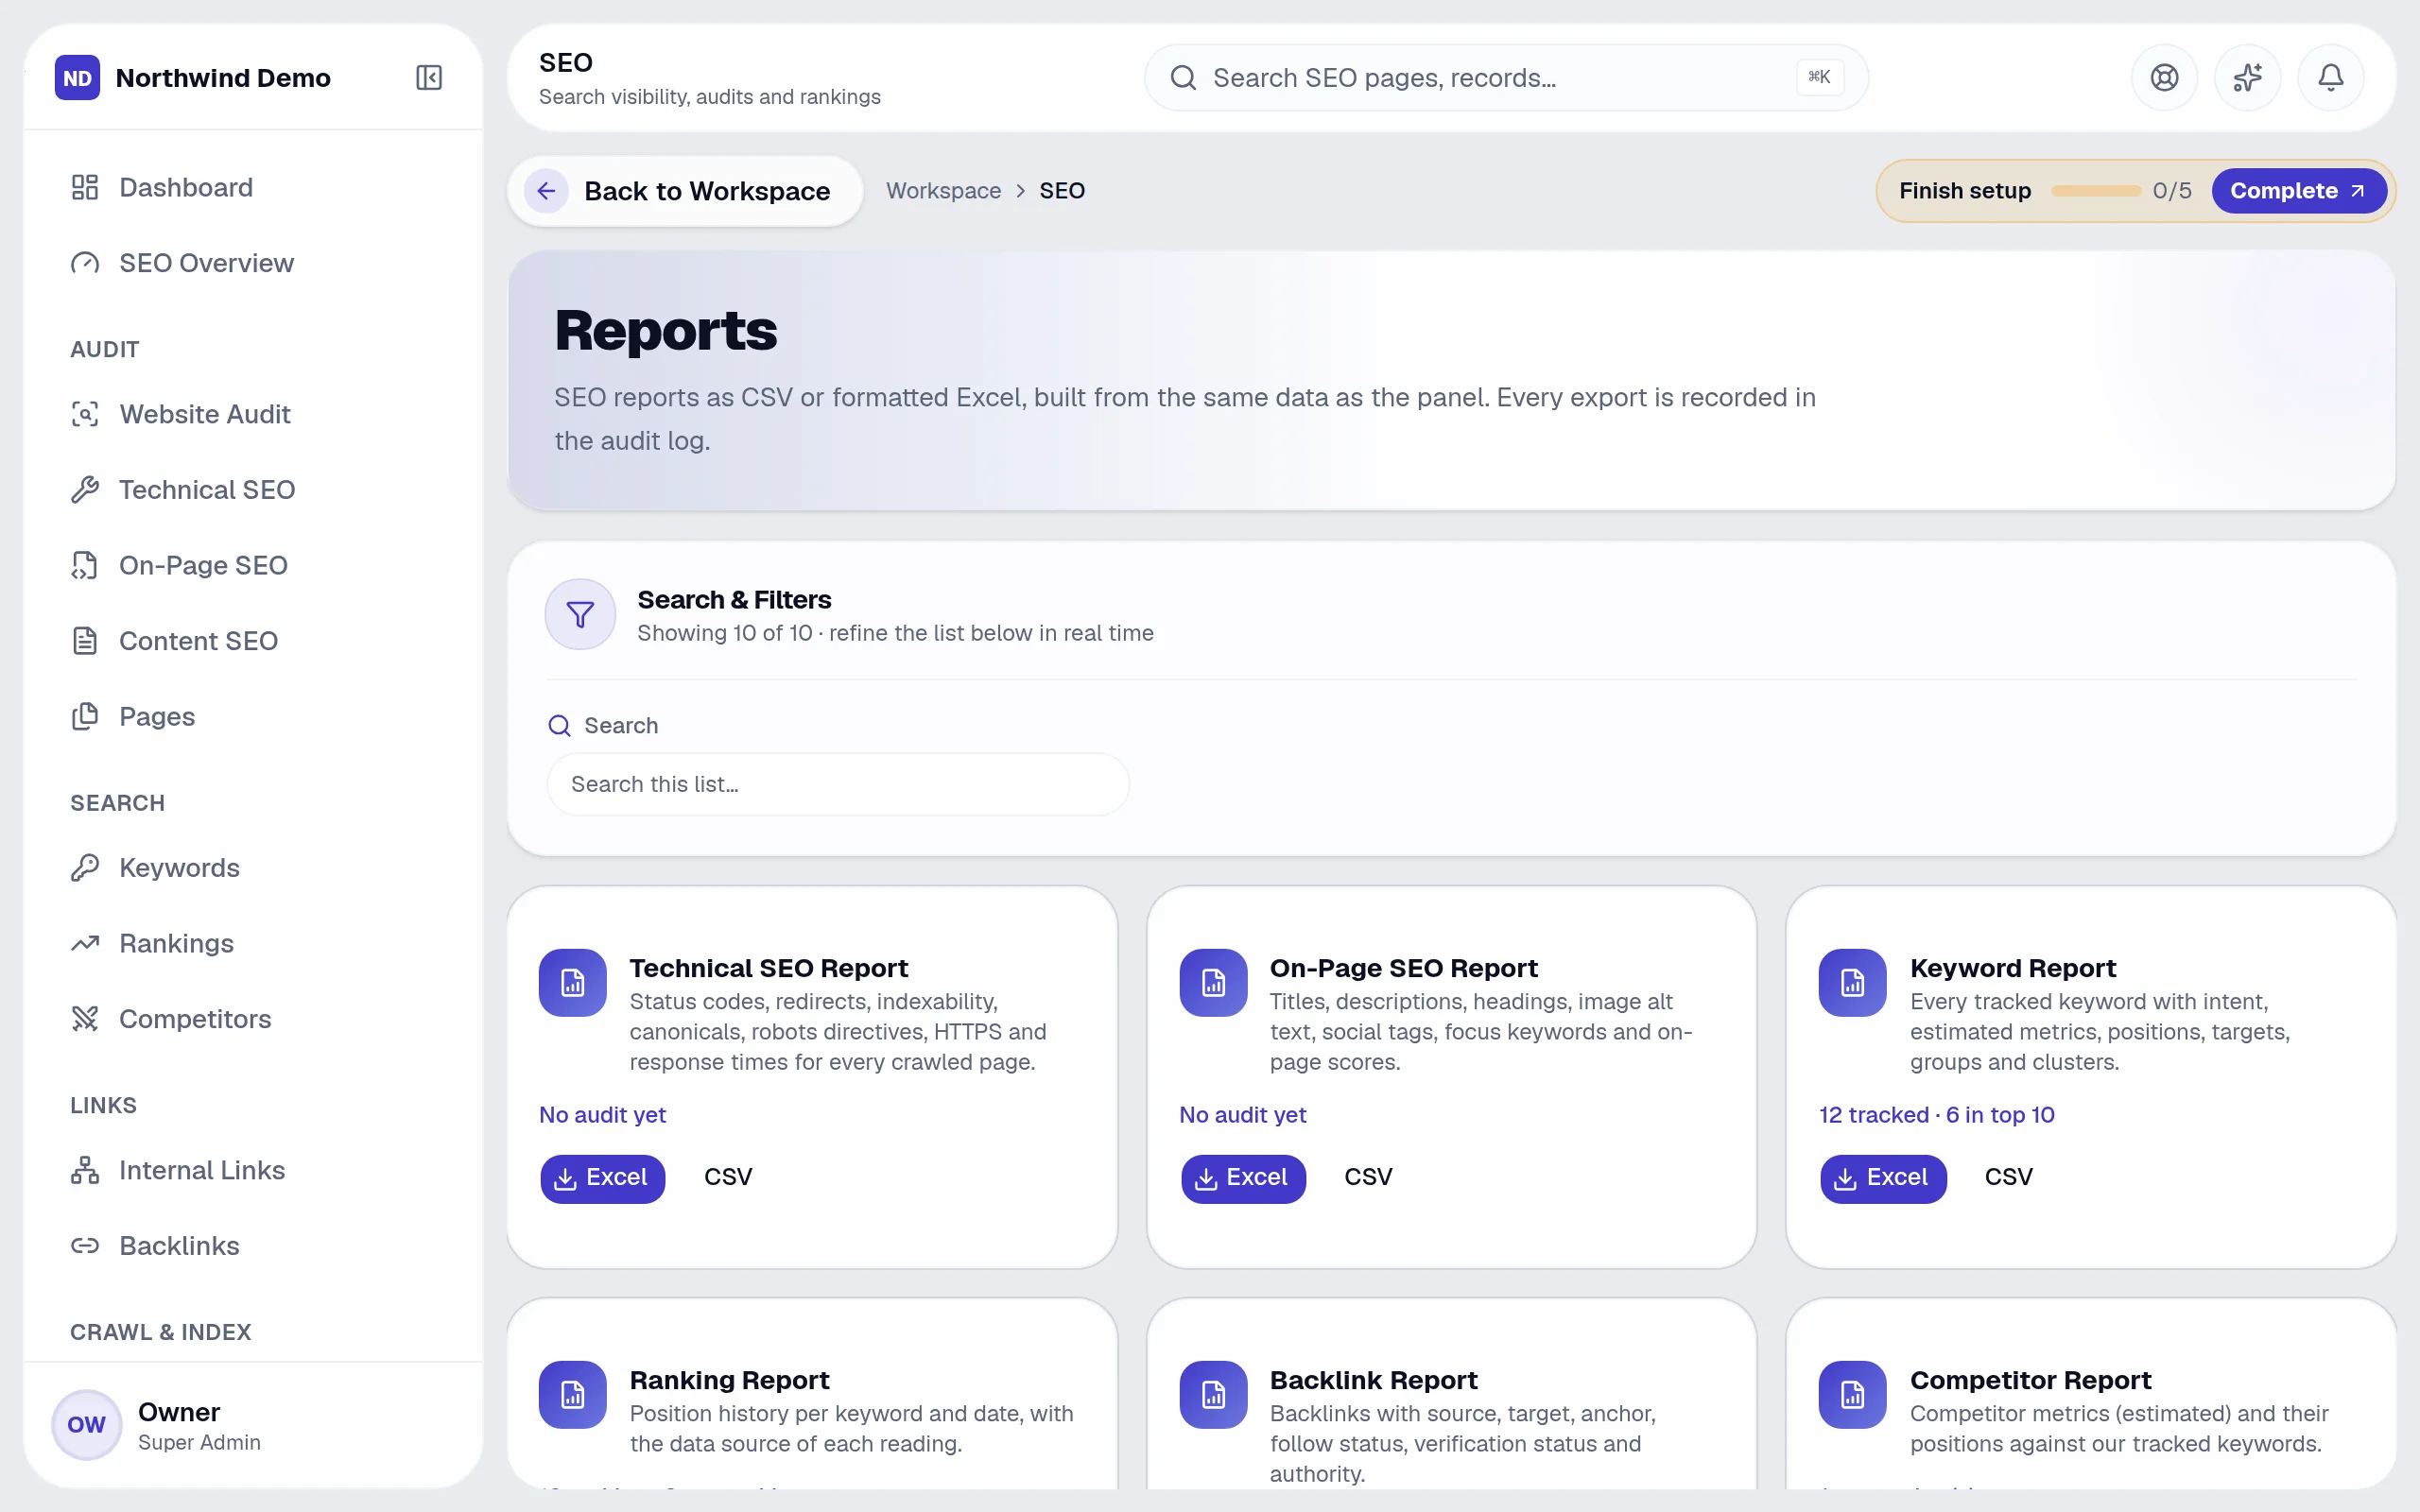Click the '12 tracked · 6 in top 10' text
Viewport: 2420px width, 1512px height.
click(x=1936, y=1115)
